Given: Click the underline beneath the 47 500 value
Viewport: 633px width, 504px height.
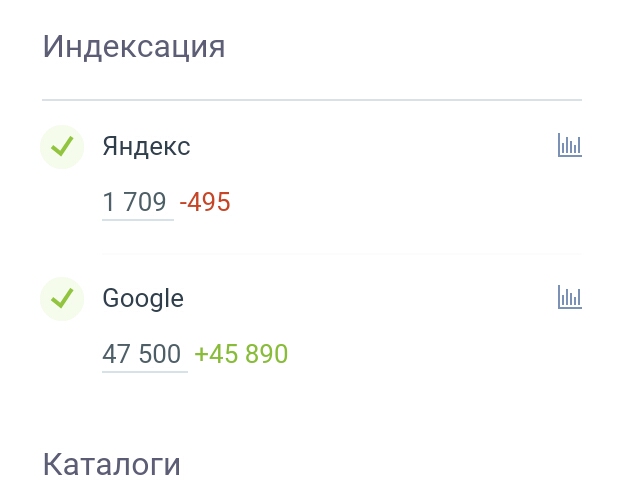Looking at the screenshot, I should pyautogui.click(x=144, y=371).
